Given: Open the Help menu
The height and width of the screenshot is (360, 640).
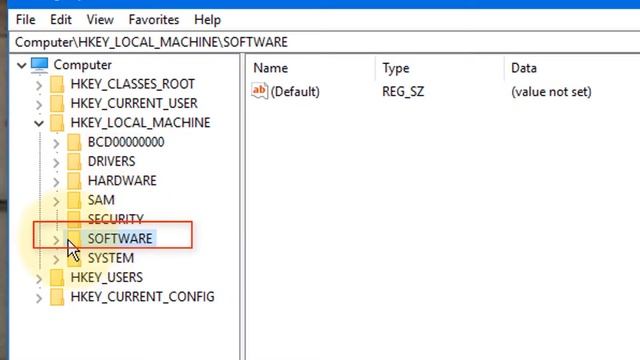Looking at the screenshot, I should 207,20.
